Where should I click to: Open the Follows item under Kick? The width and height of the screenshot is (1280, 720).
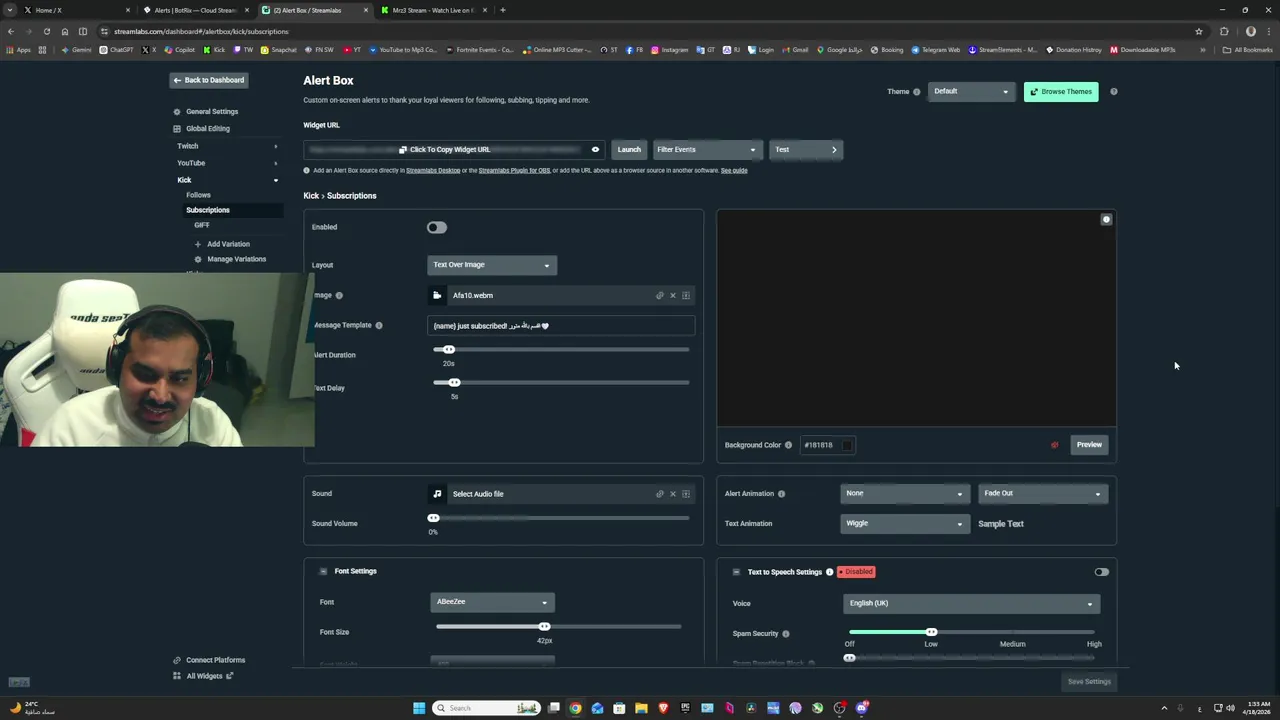198,195
